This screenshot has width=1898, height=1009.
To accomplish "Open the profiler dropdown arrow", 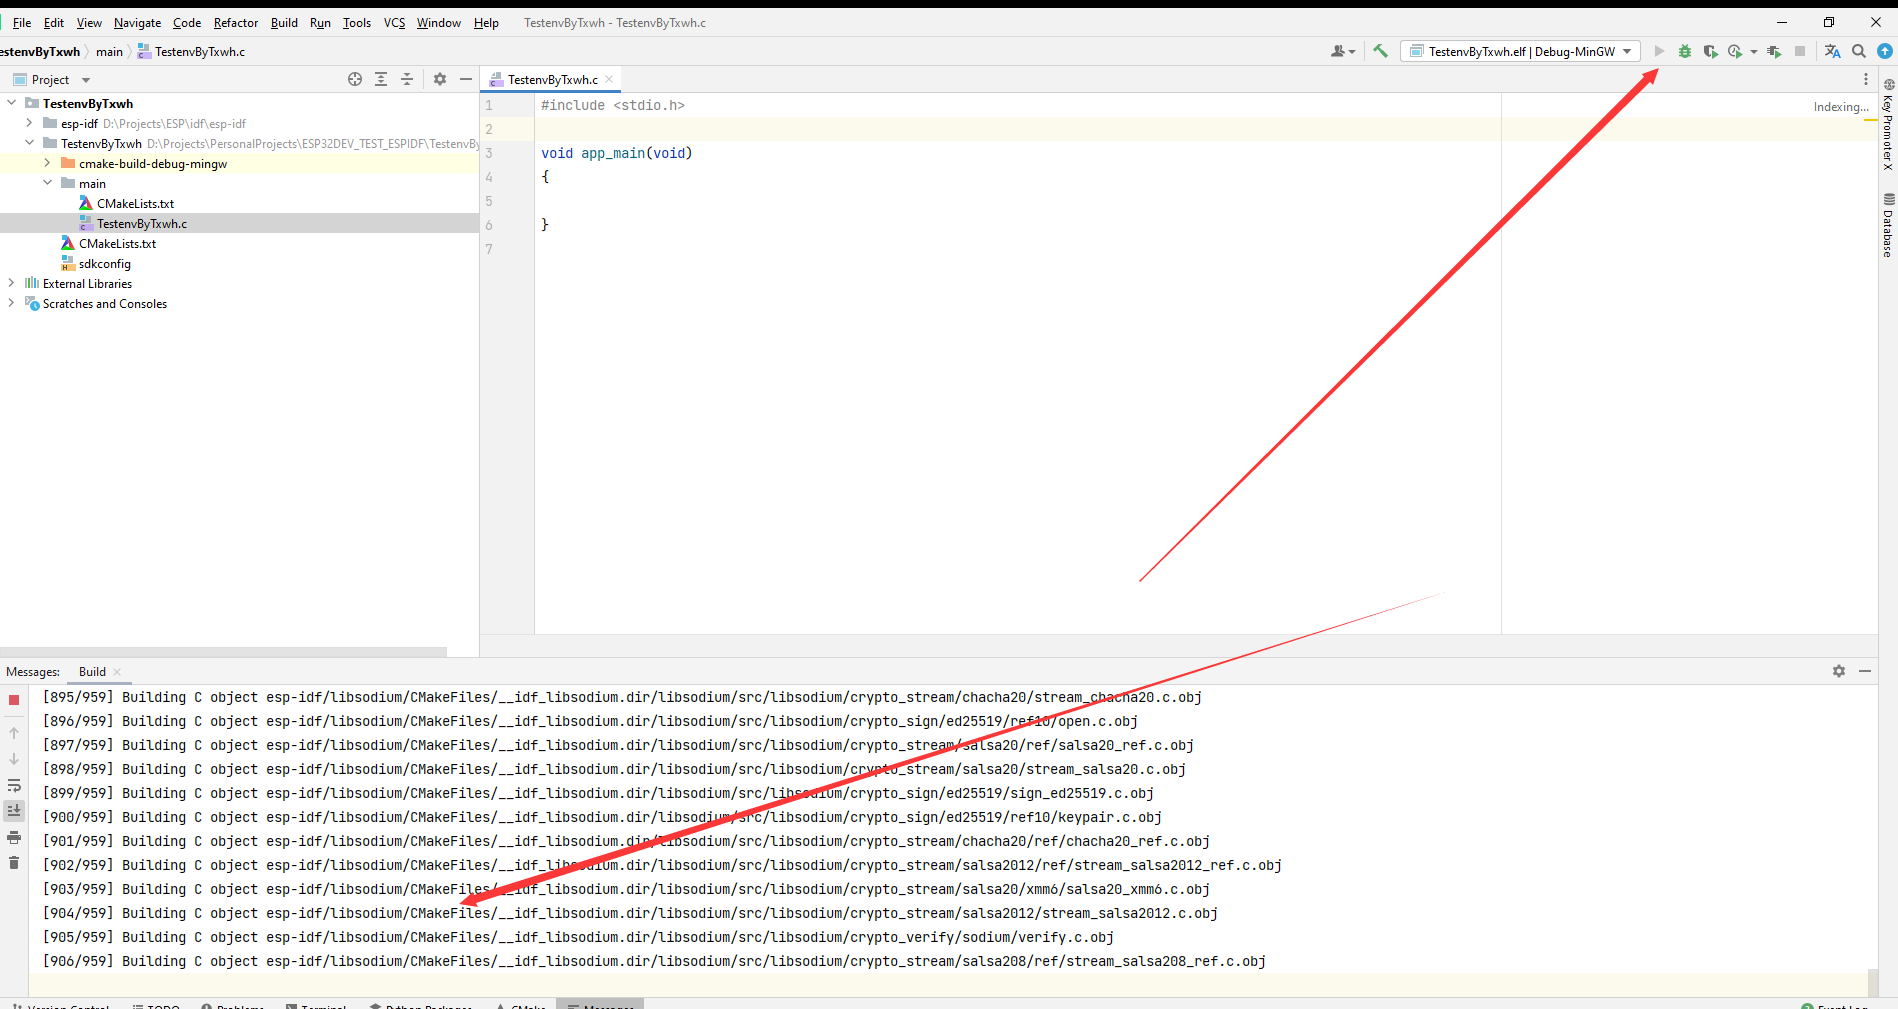I will point(1754,52).
